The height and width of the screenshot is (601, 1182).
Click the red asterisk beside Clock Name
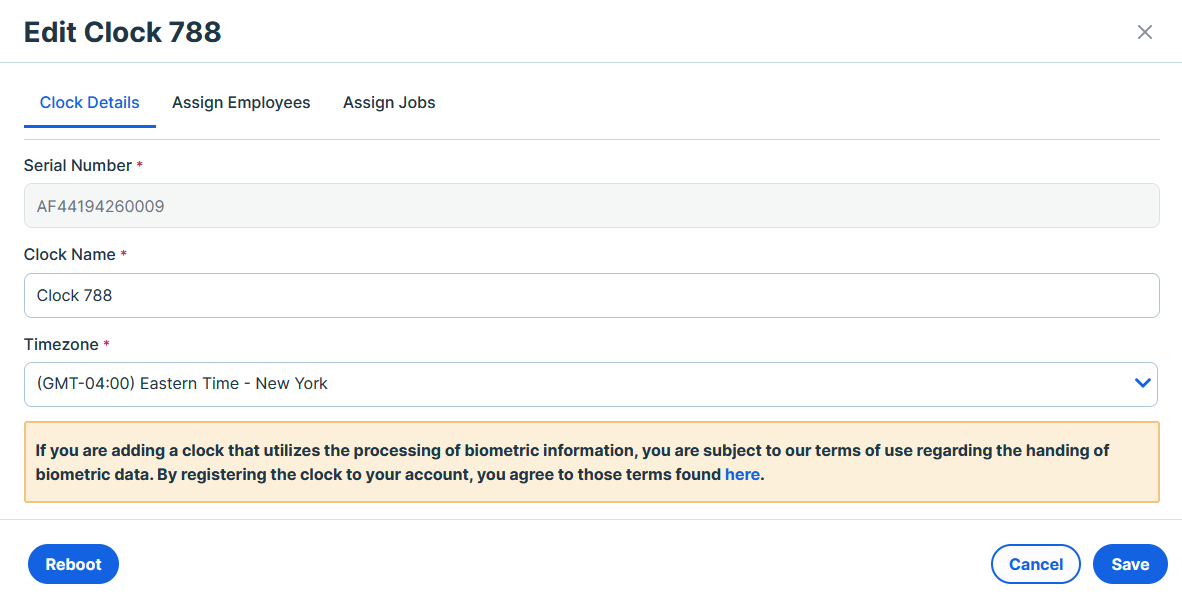[124, 254]
